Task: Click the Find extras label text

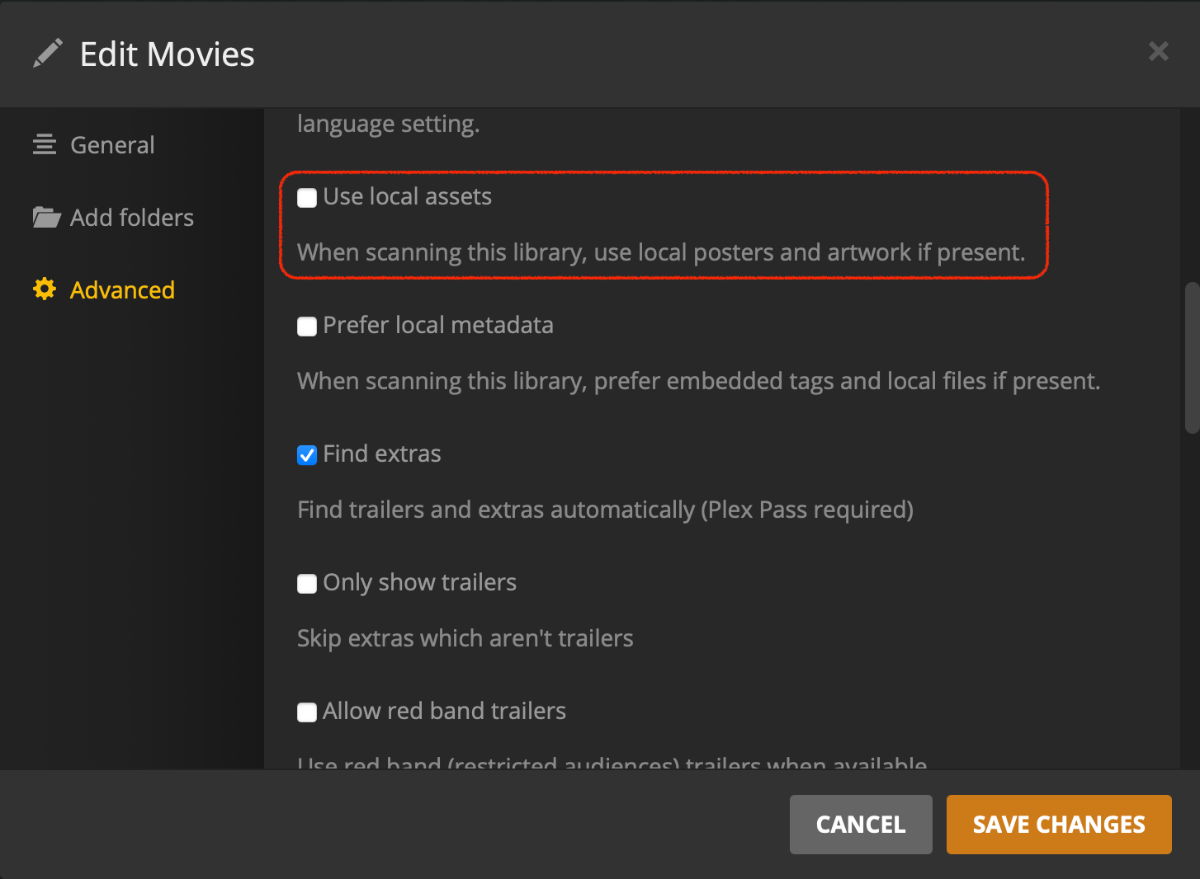Action: (381, 454)
